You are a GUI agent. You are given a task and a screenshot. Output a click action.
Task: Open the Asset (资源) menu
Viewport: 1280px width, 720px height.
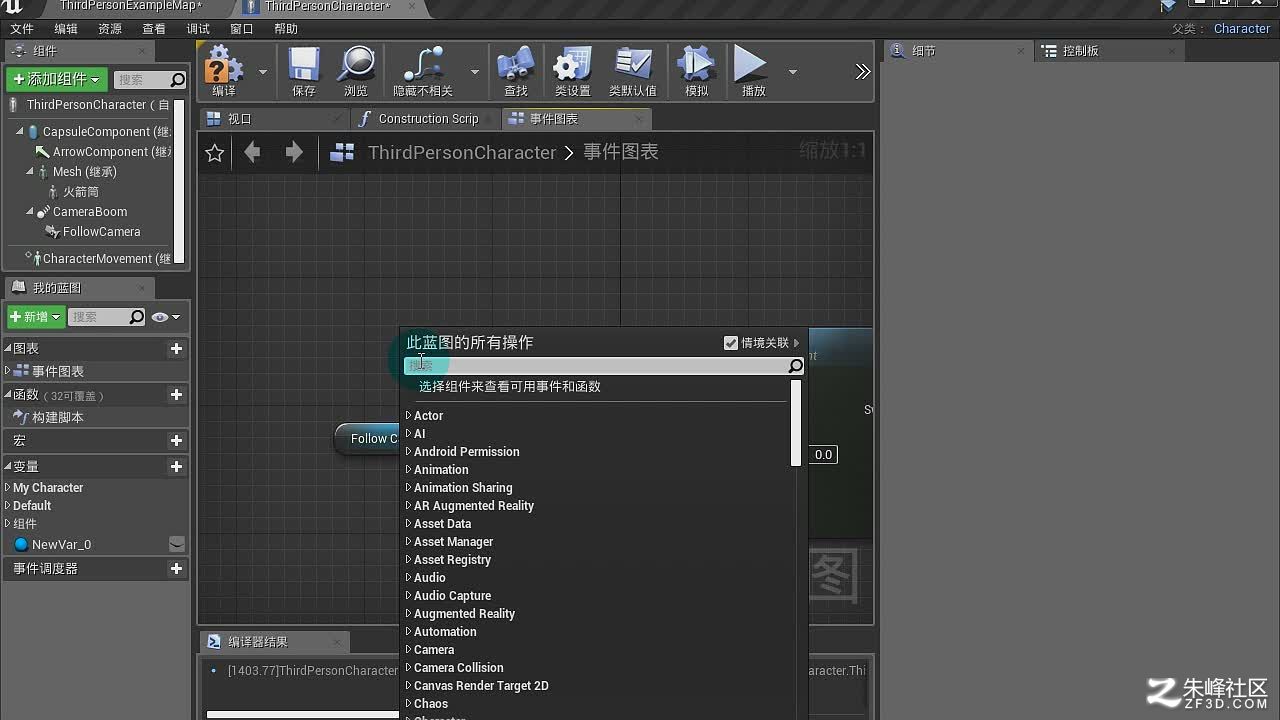tap(110, 29)
